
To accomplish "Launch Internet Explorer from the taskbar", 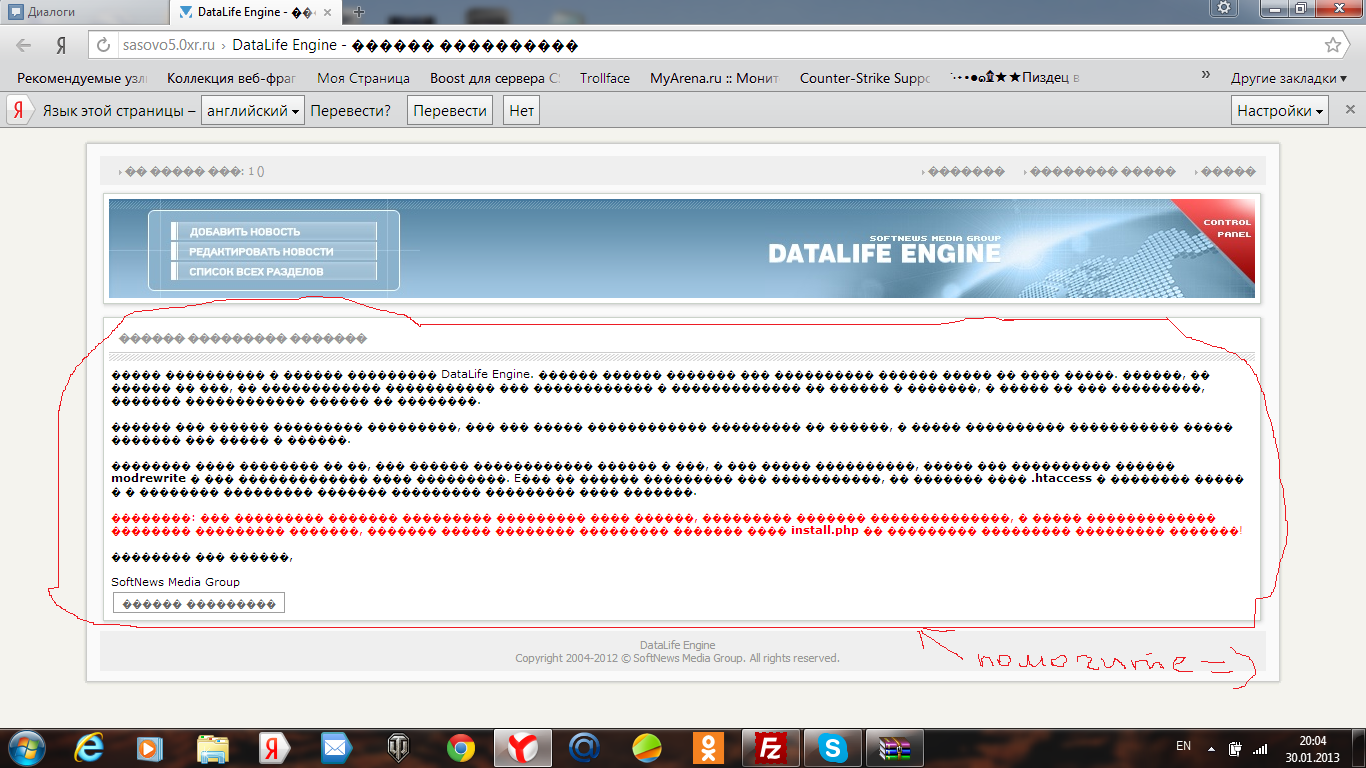I will [91, 747].
